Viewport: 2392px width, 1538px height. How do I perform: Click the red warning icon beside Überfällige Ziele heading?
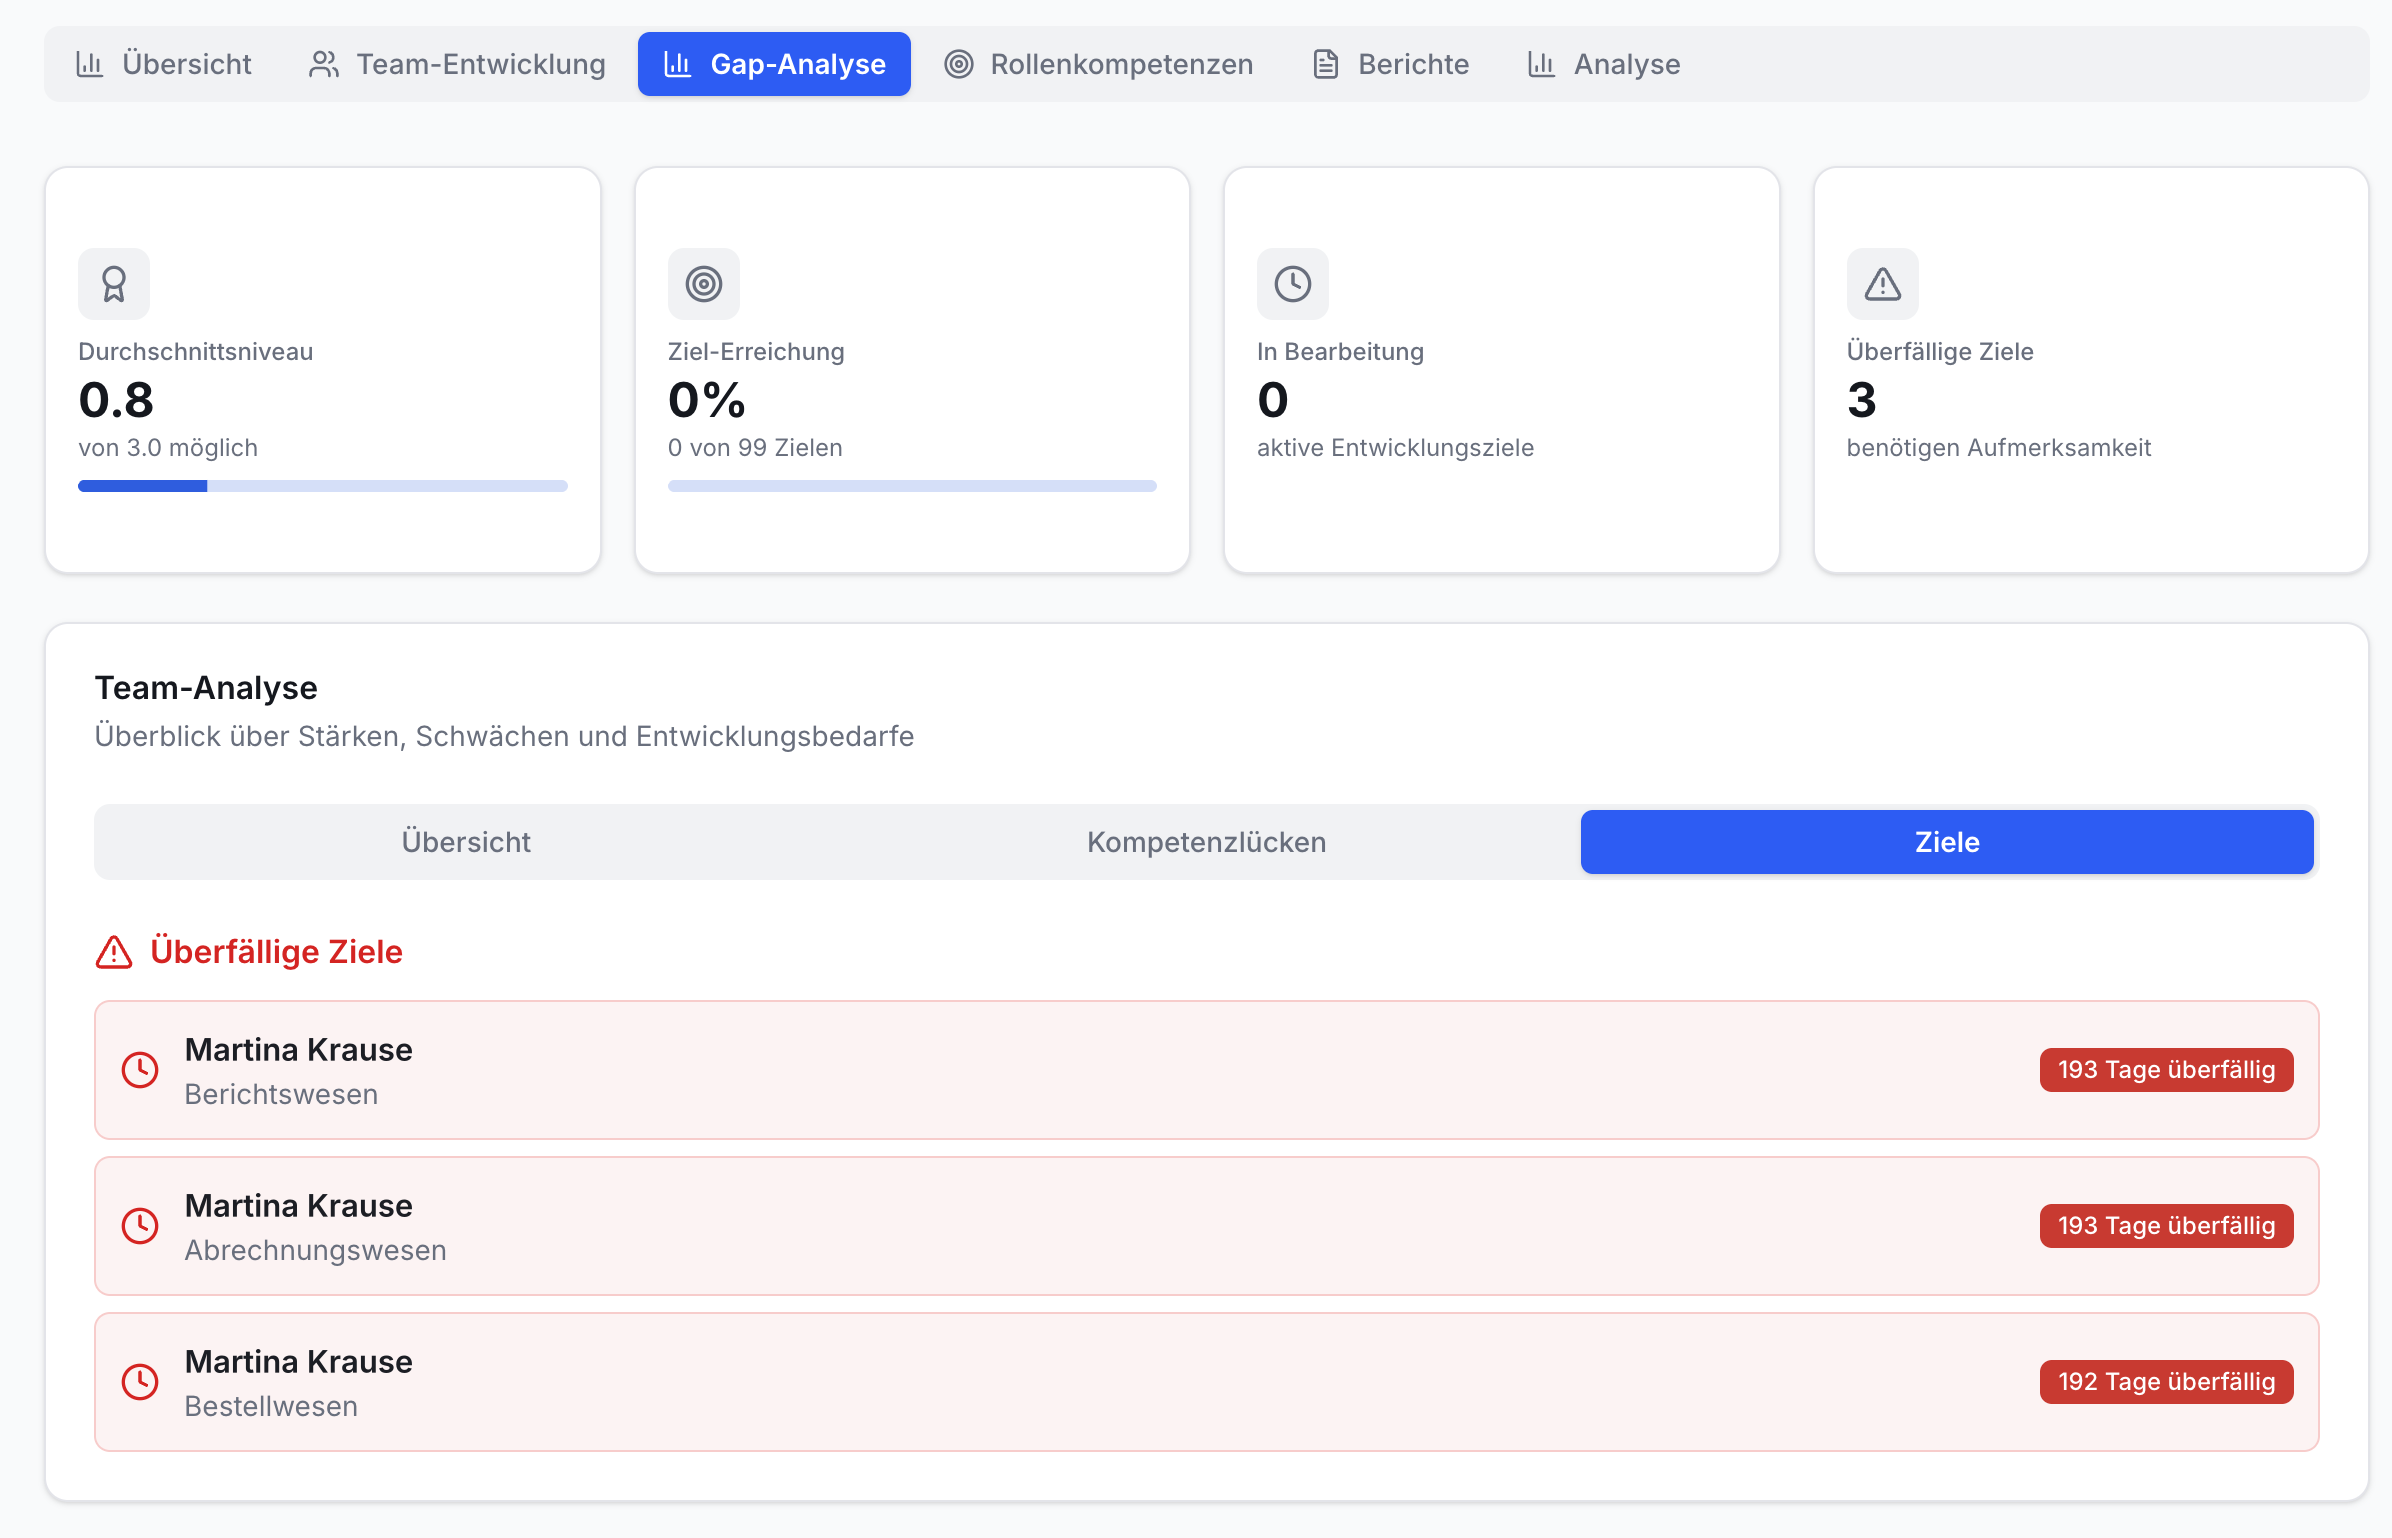114,952
